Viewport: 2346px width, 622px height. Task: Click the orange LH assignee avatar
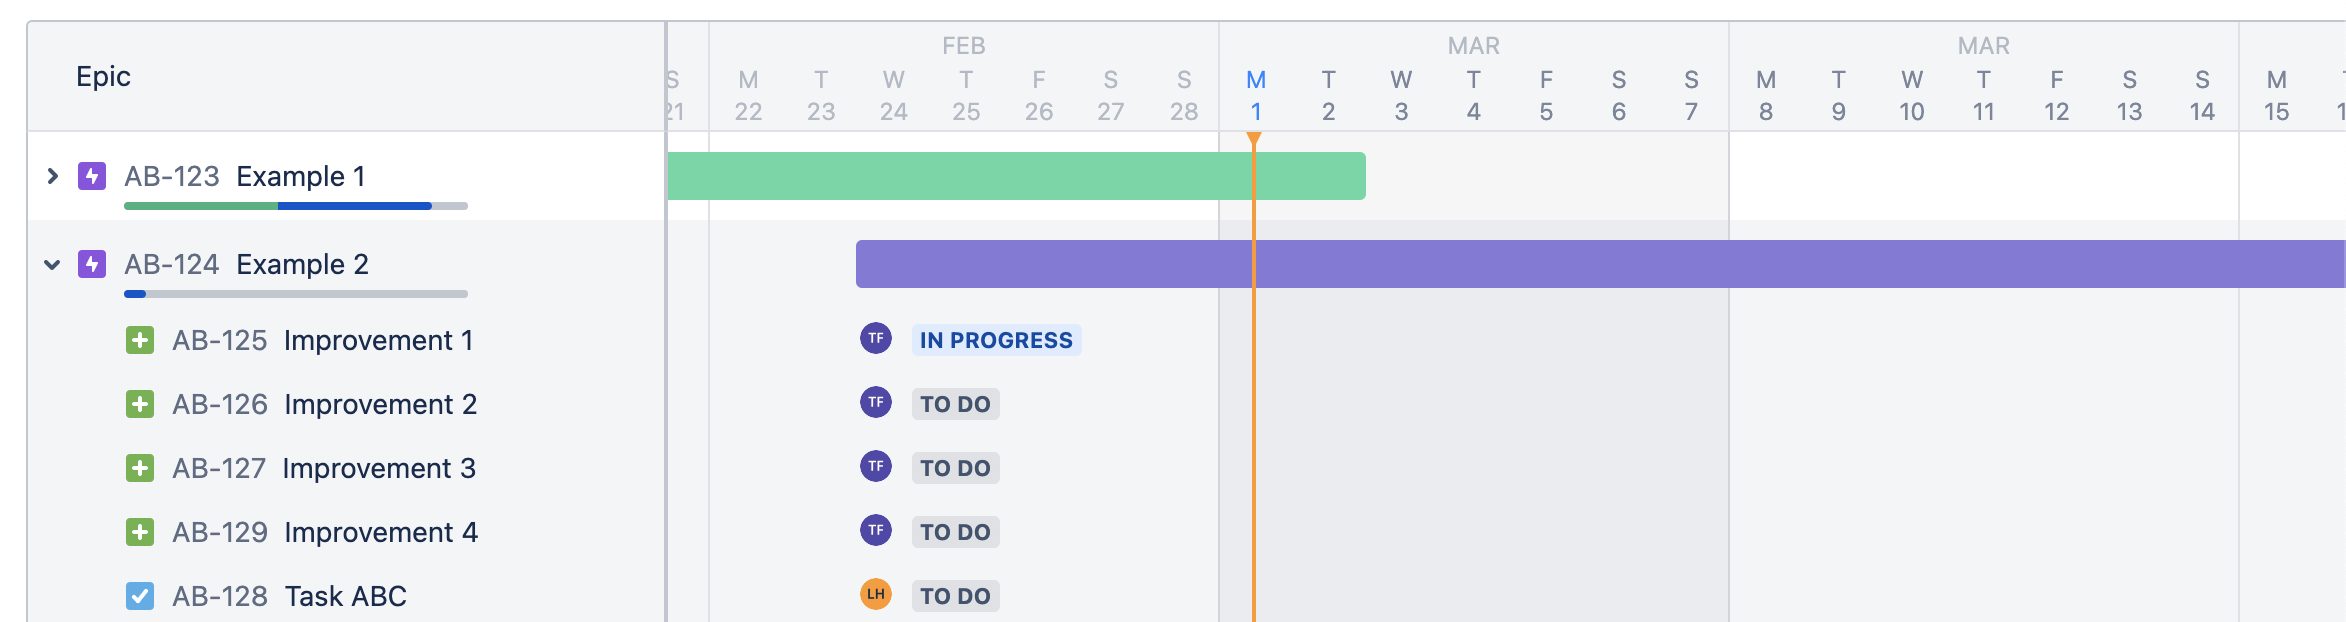[x=876, y=594]
